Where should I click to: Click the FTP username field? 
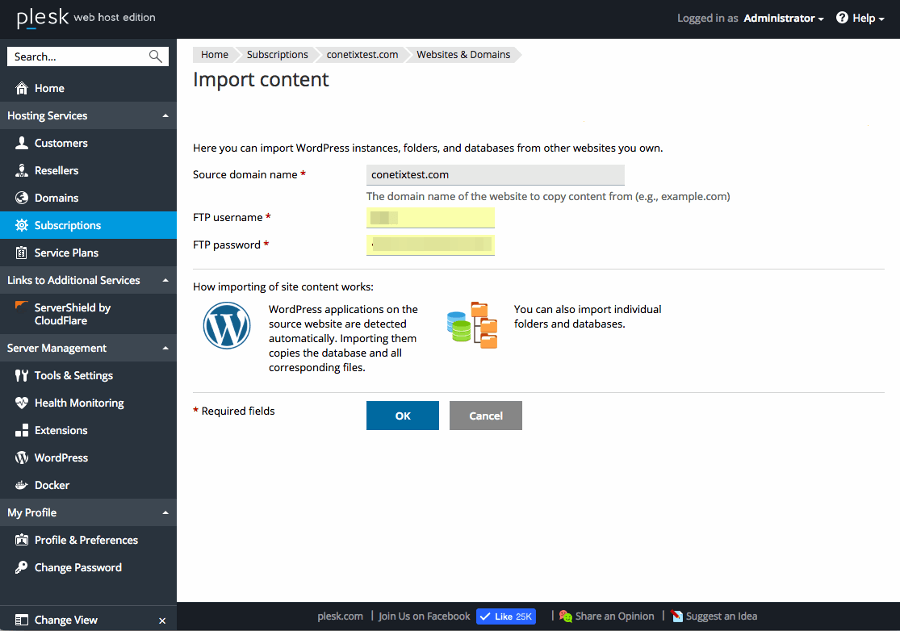click(430, 217)
